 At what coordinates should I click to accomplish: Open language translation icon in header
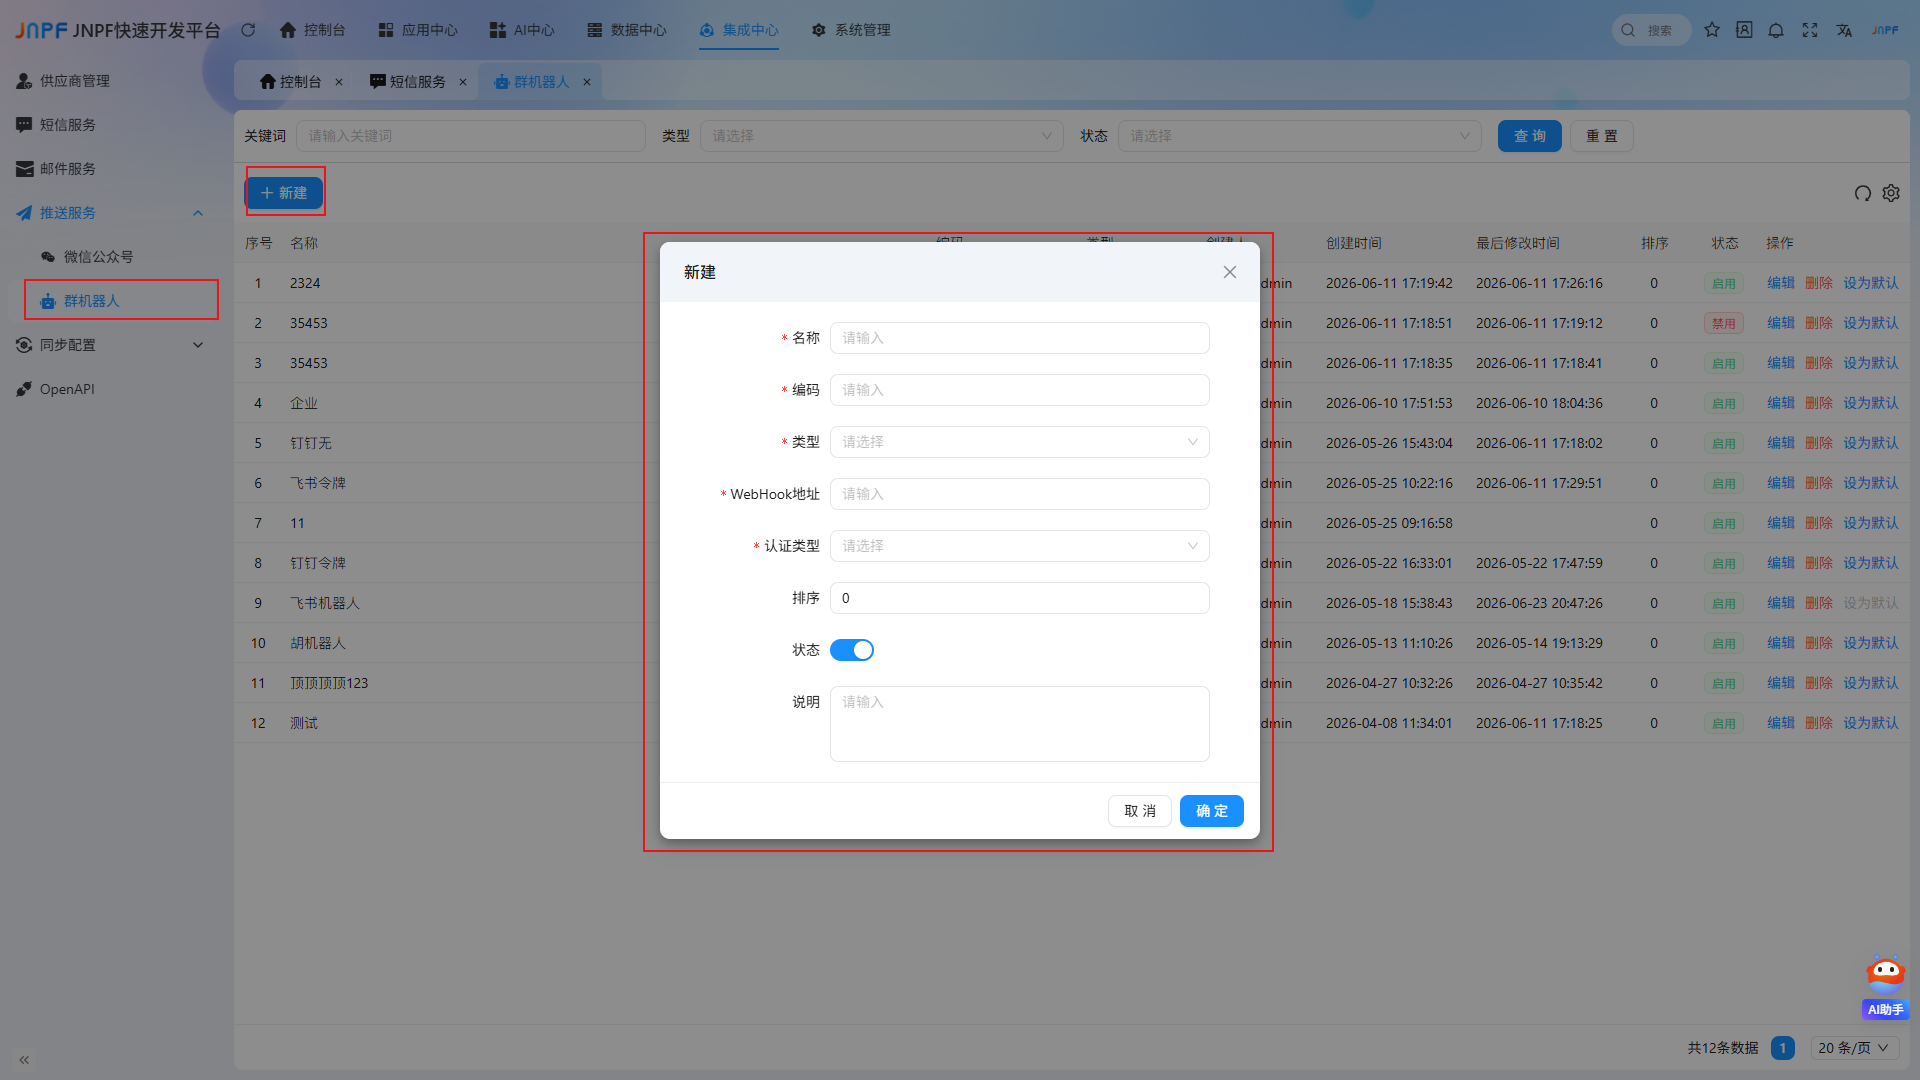point(1844,30)
